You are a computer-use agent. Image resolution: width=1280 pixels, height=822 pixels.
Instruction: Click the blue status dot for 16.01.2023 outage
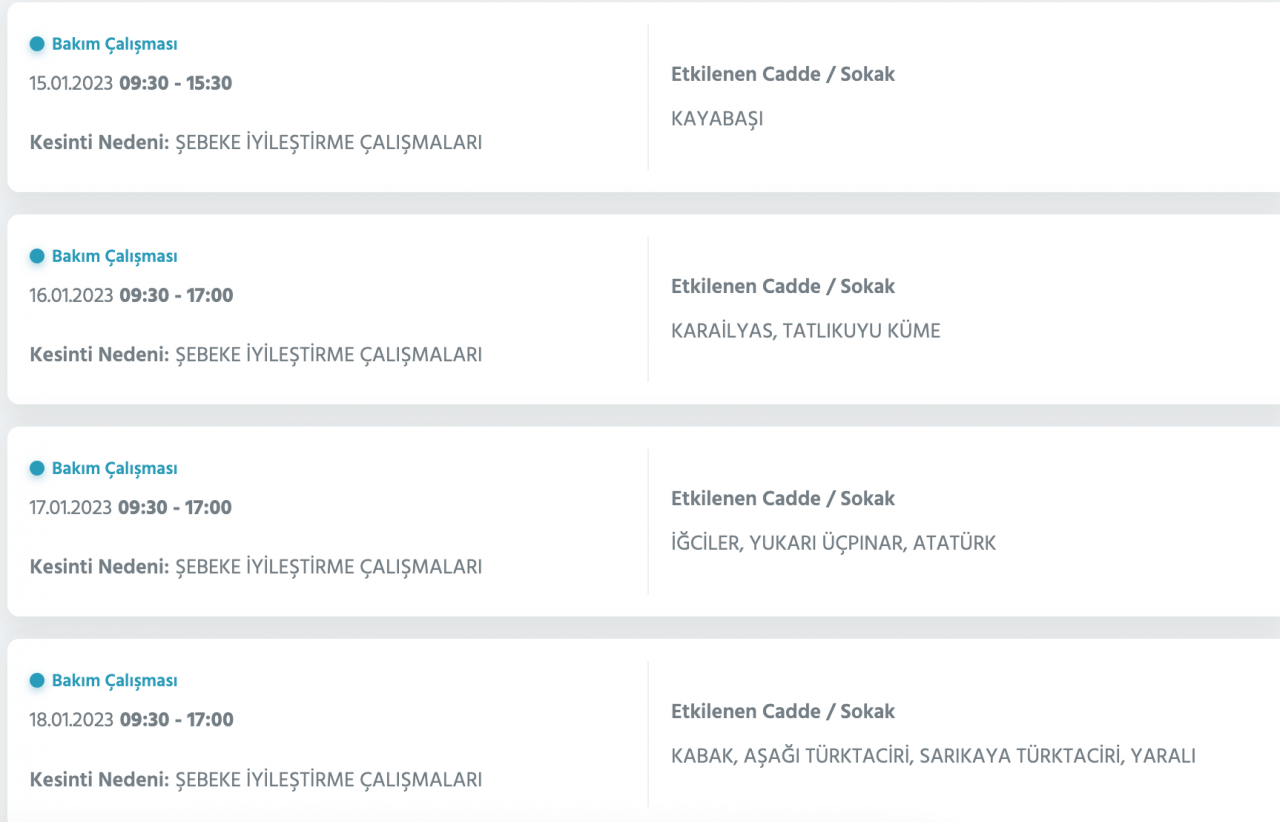point(37,256)
